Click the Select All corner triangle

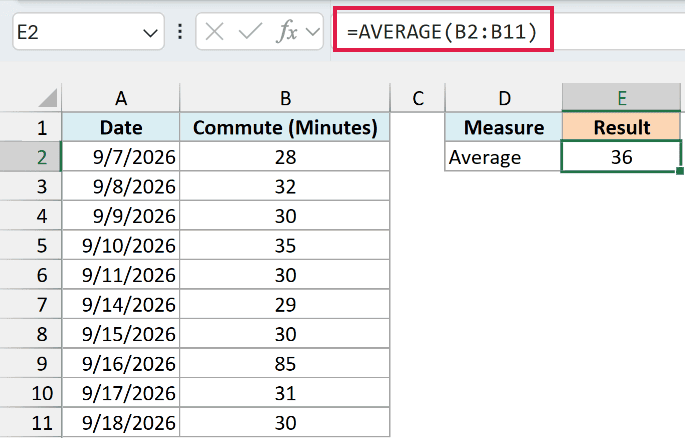coord(48,98)
